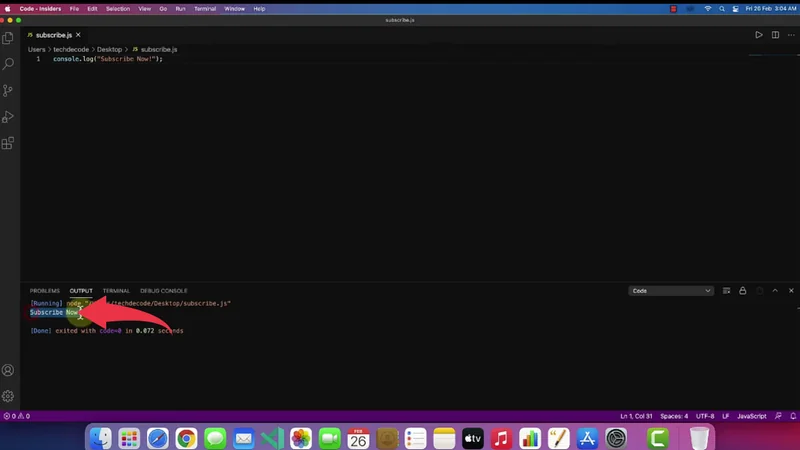Viewport: 800px width, 450px height.
Task: Clear the output panel contents
Action: 726,291
